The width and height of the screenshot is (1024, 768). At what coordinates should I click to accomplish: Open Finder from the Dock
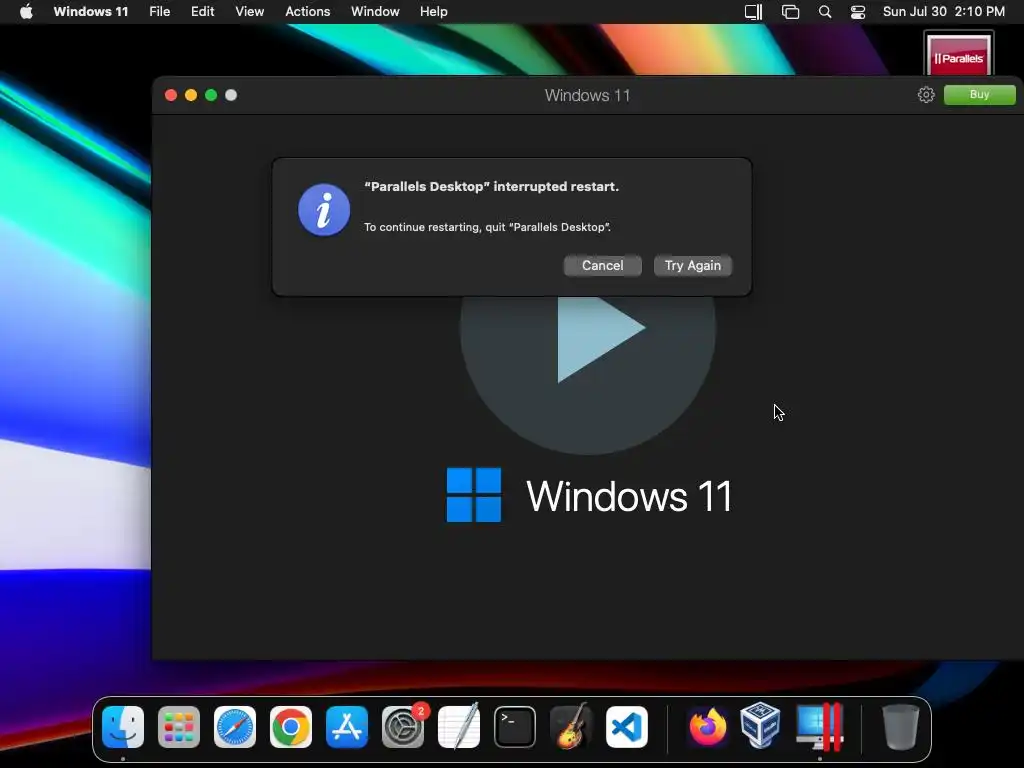[123, 727]
